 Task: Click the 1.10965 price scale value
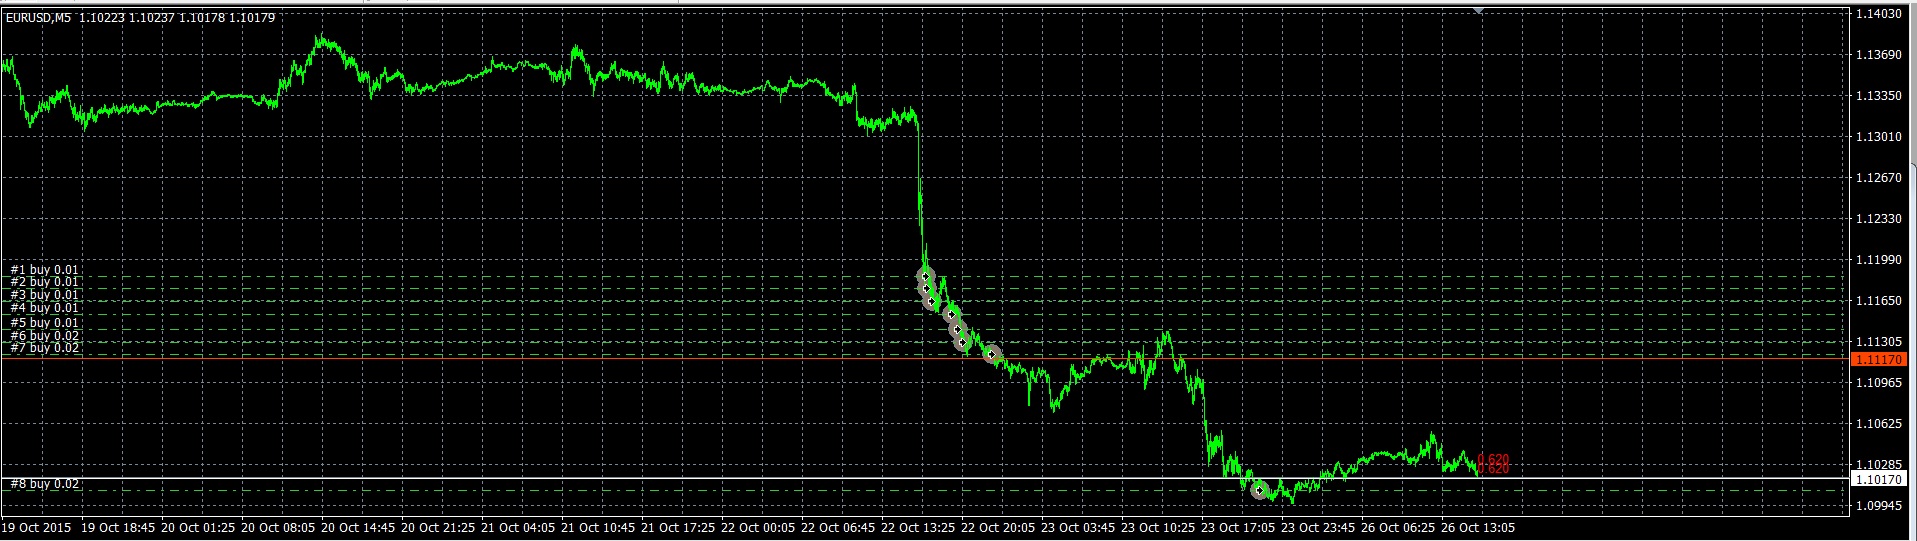[x=1877, y=383]
